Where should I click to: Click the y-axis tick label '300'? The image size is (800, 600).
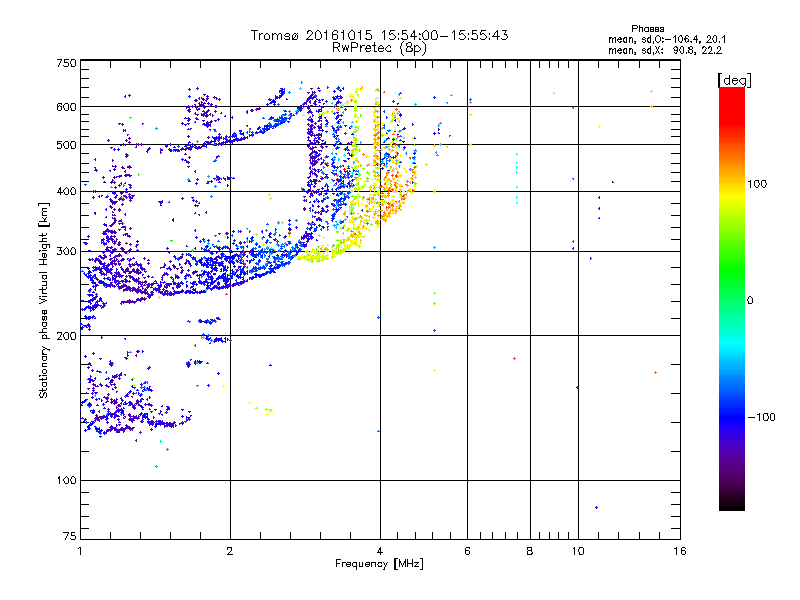pyautogui.click(x=67, y=252)
